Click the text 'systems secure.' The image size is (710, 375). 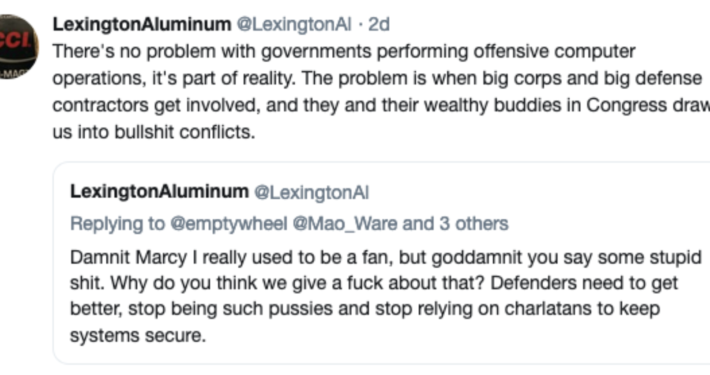(138, 336)
